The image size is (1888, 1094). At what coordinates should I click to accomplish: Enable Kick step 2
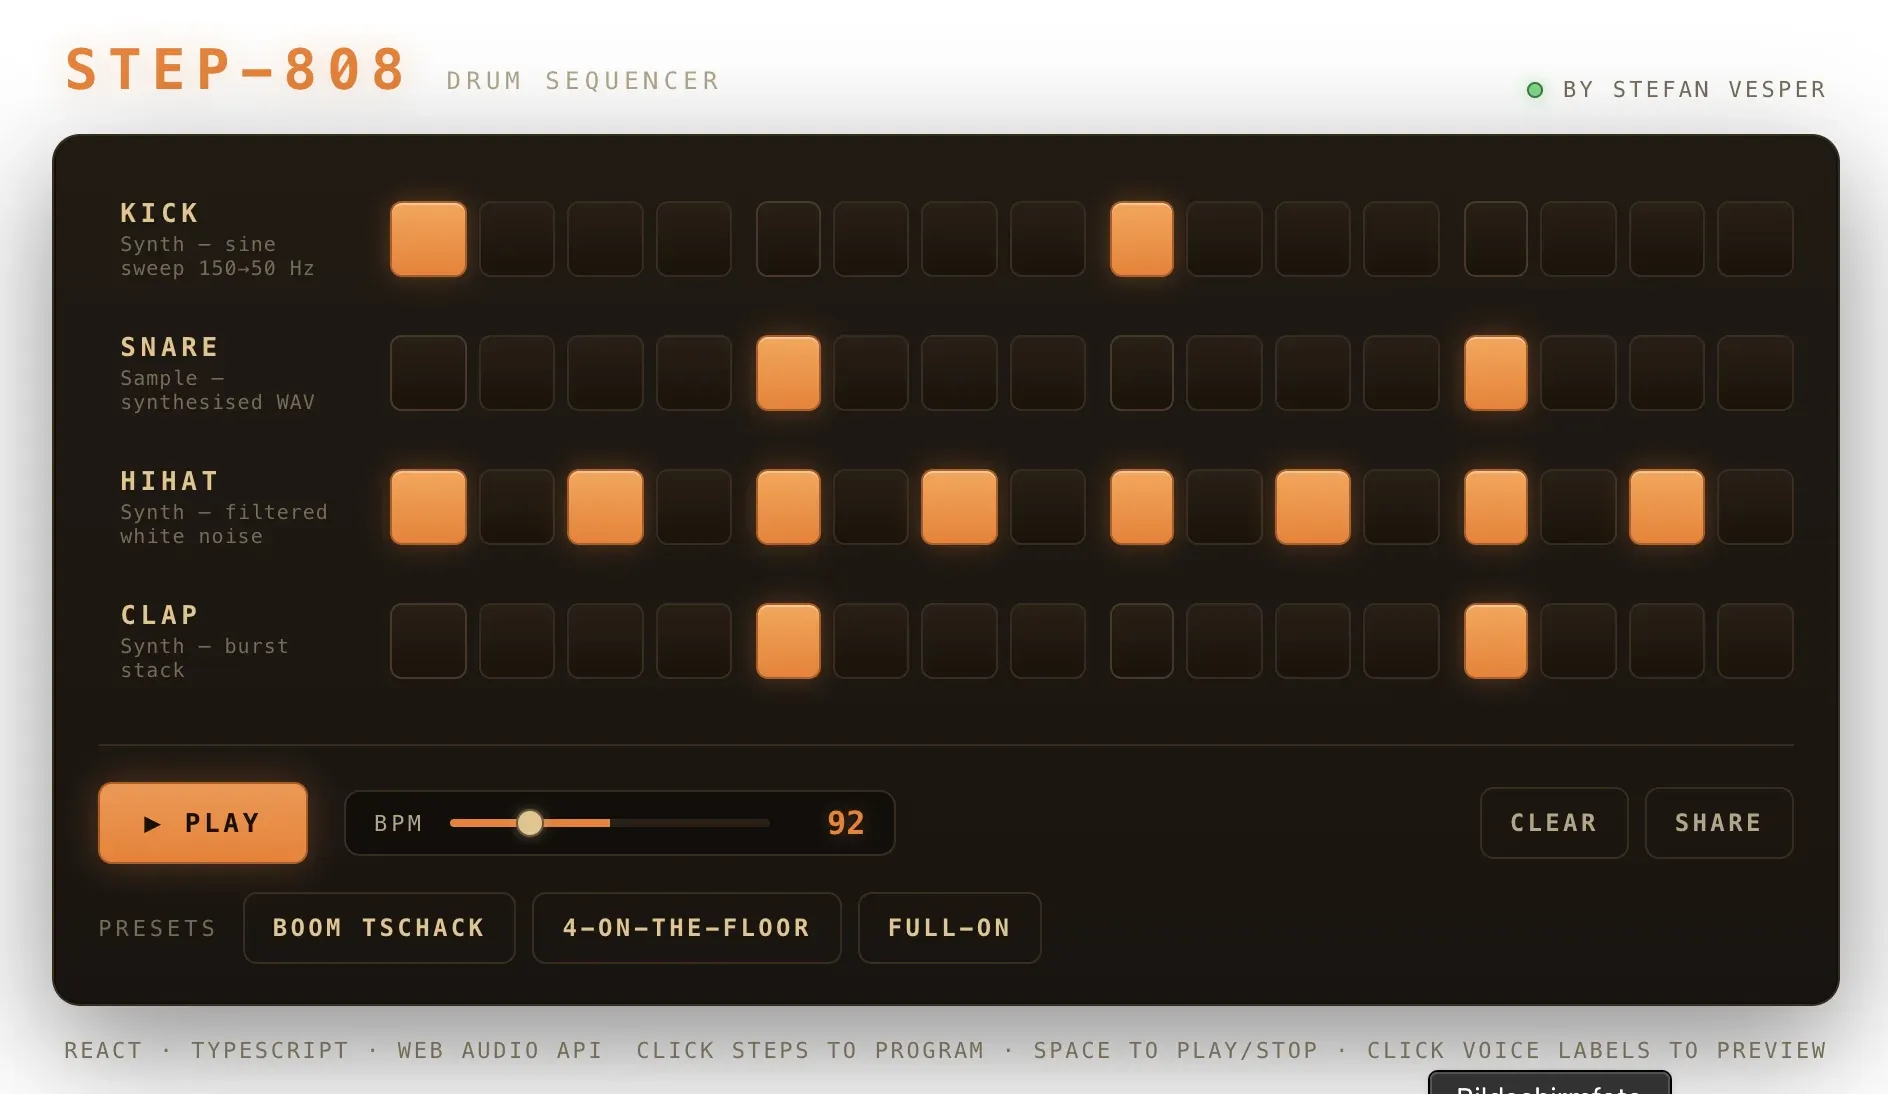coord(517,239)
